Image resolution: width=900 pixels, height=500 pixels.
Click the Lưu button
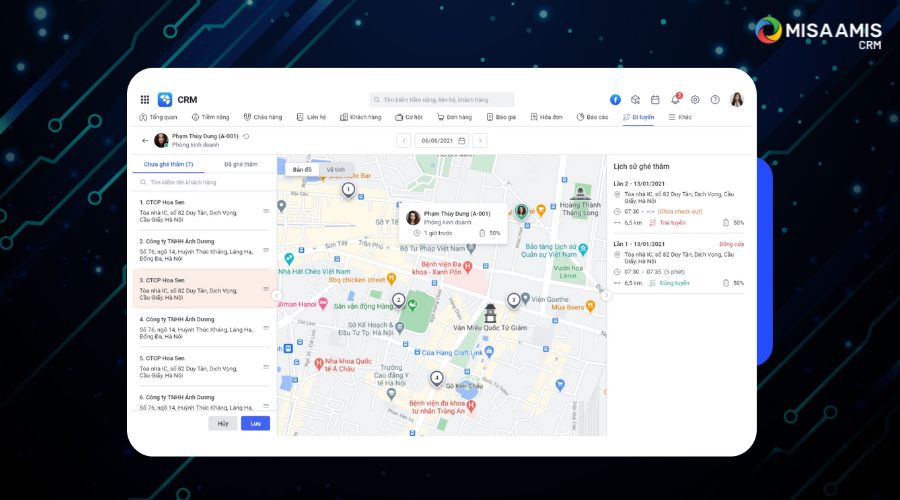255,423
